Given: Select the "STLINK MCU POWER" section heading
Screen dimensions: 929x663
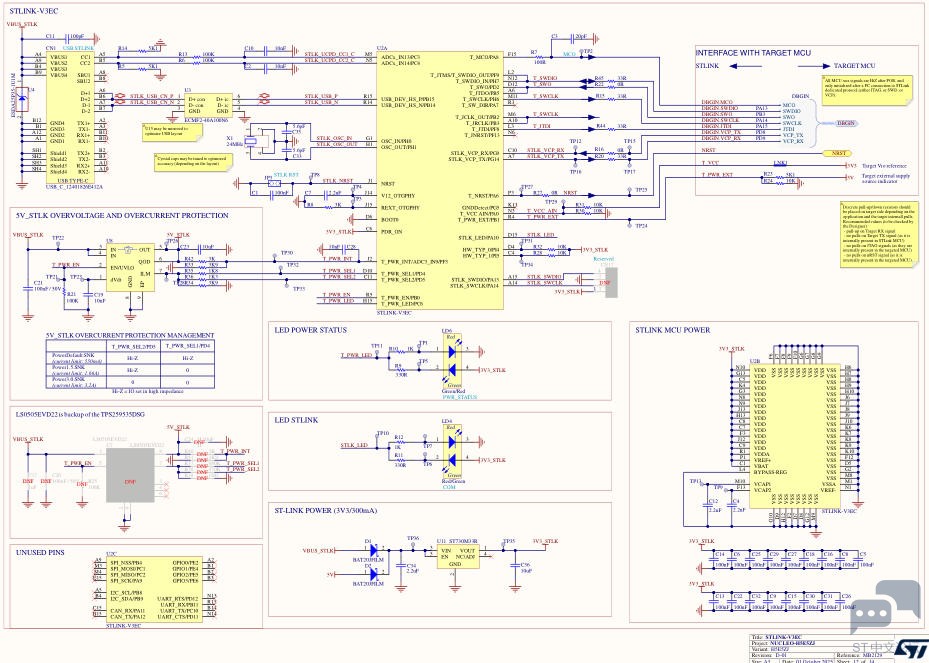Looking at the screenshot, I should 672,330.
